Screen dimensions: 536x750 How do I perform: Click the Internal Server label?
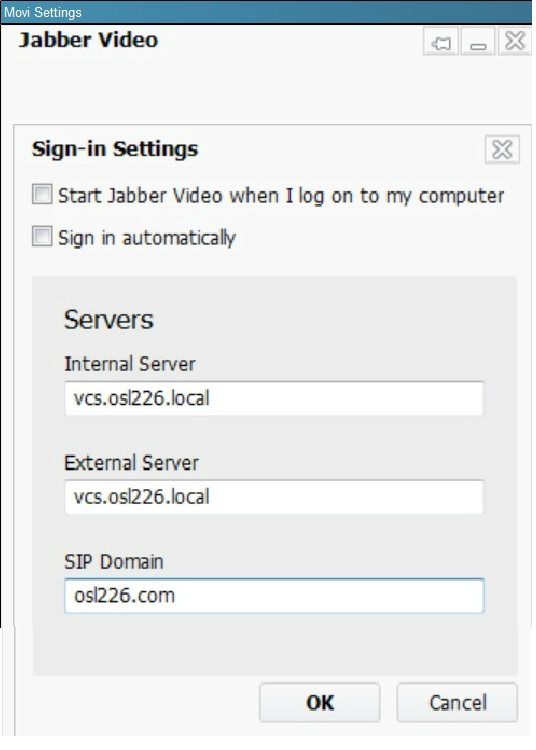point(130,364)
